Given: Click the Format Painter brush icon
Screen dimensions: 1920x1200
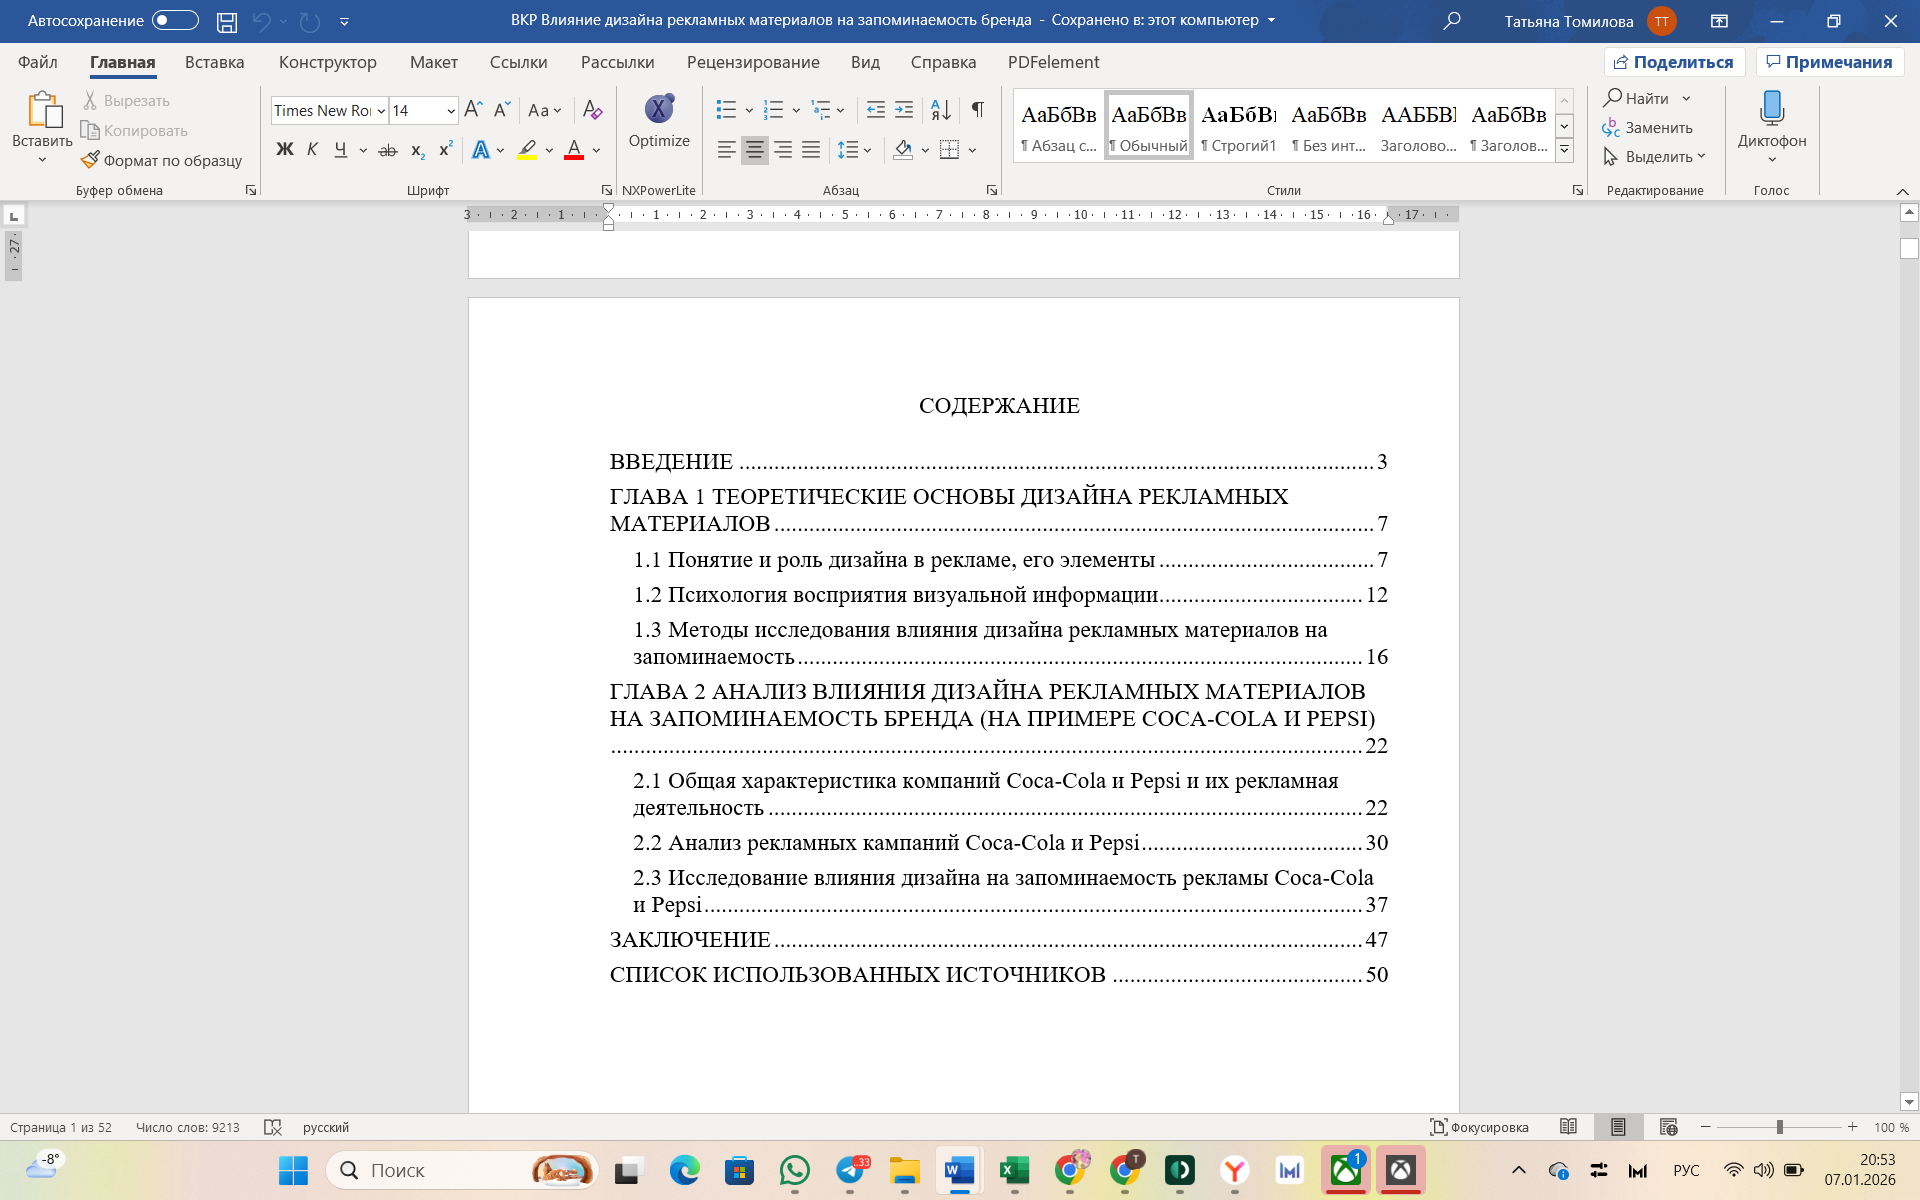Looking at the screenshot, I should click(91, 160).
